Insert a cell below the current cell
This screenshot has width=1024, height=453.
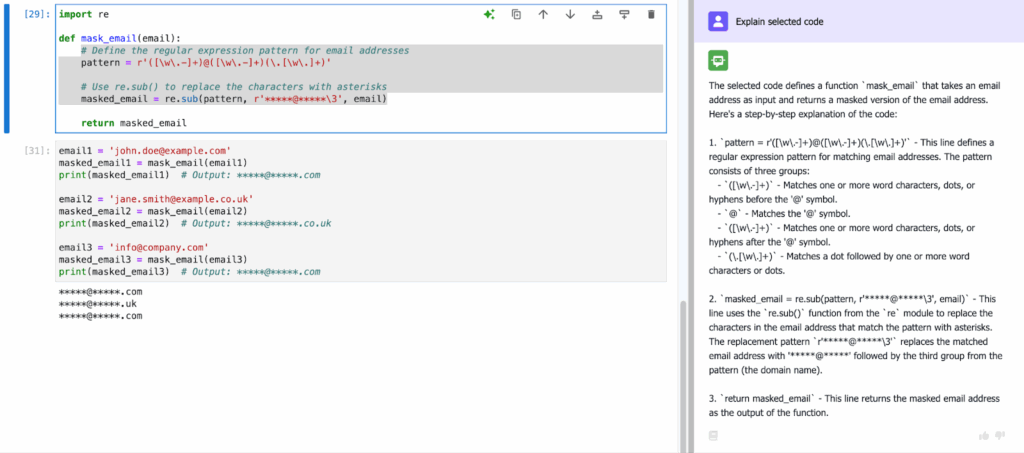coord(624,15)
